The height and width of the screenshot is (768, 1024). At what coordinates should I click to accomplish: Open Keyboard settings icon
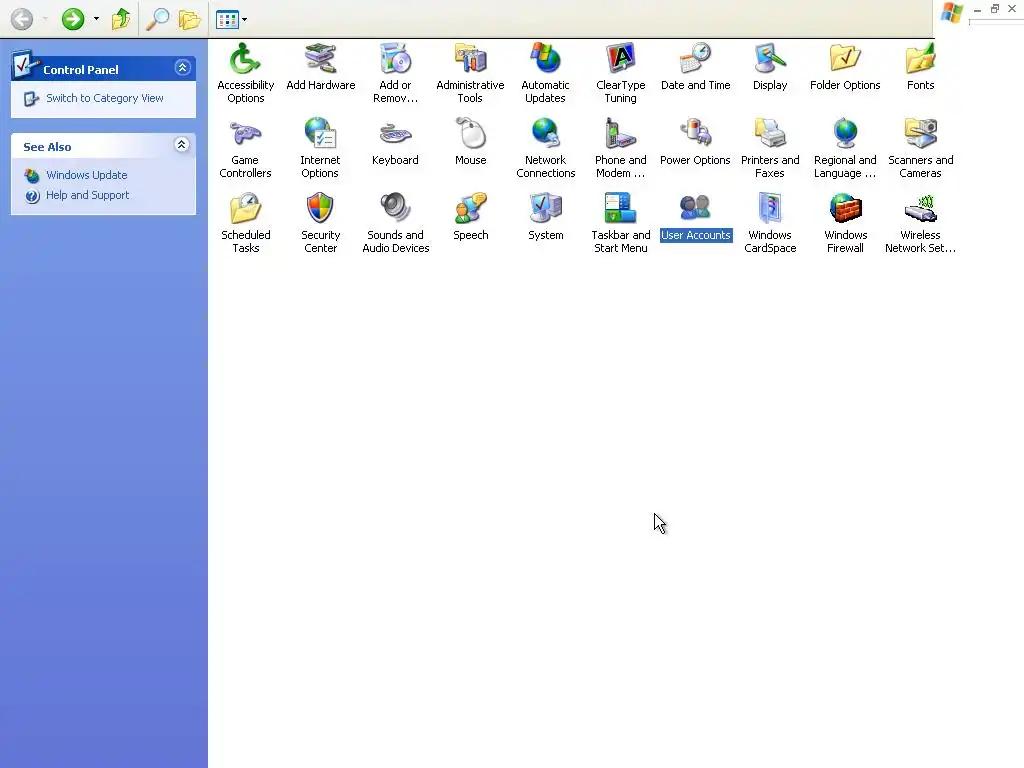pyautogui.click(x=395, y=134)
